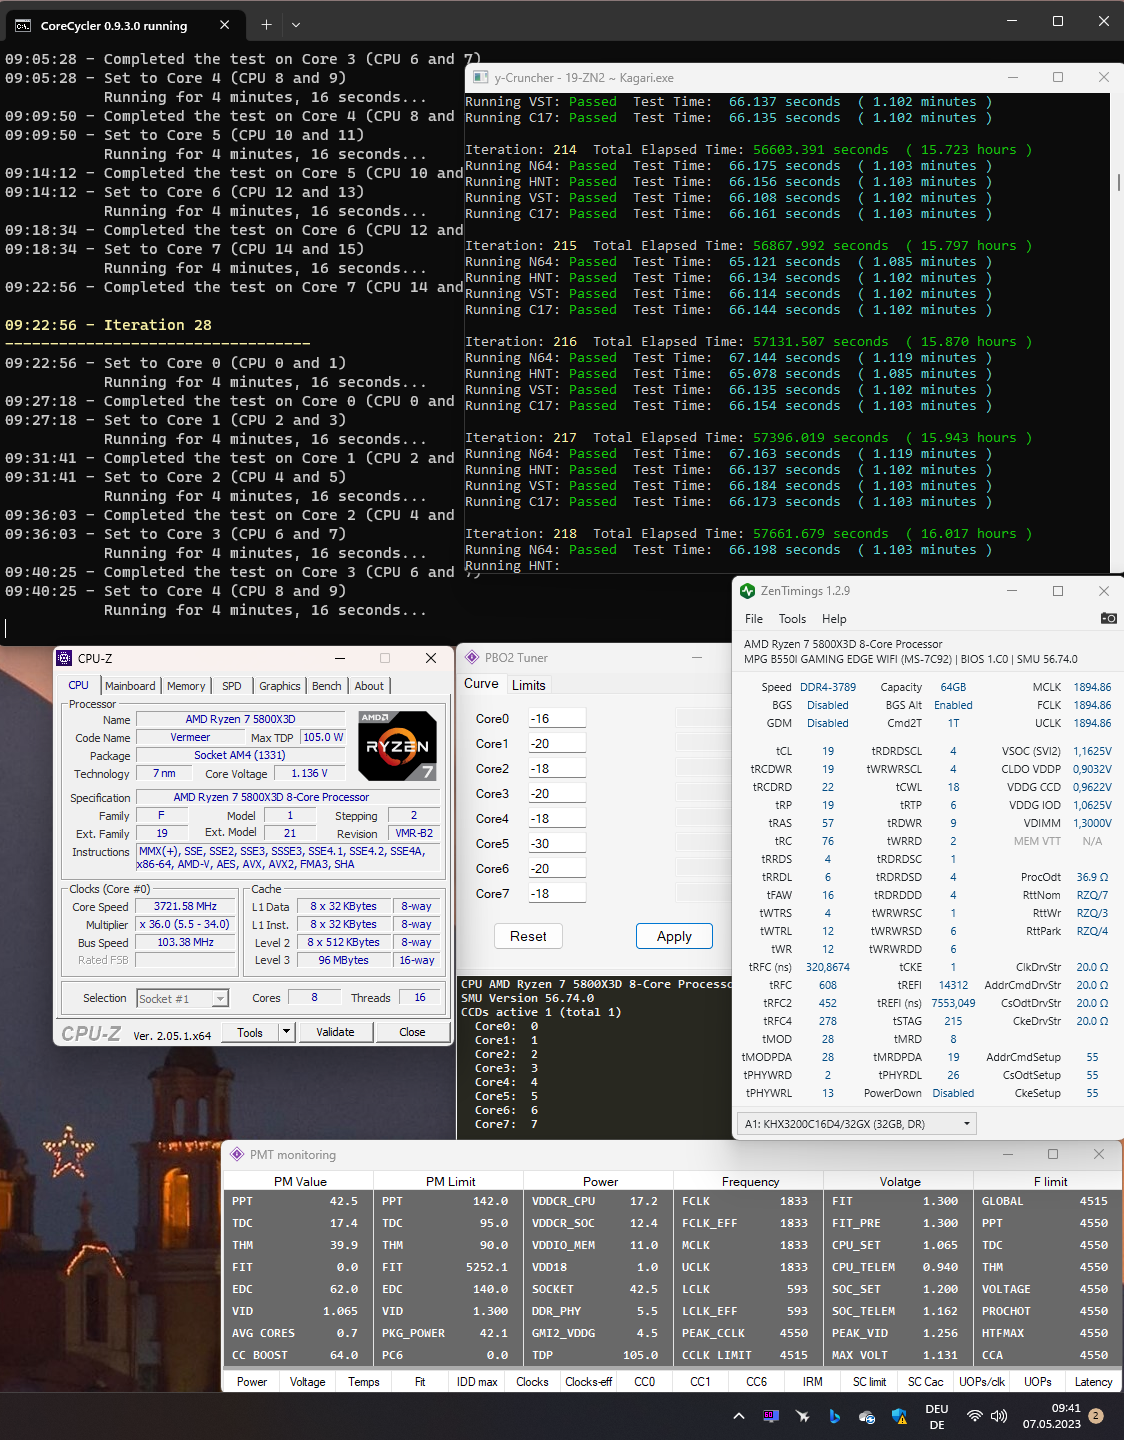This screenshot has height=1440, width=1124.
Task: Open the SPD tab in CPU-Z
Action: click(232, 686)
